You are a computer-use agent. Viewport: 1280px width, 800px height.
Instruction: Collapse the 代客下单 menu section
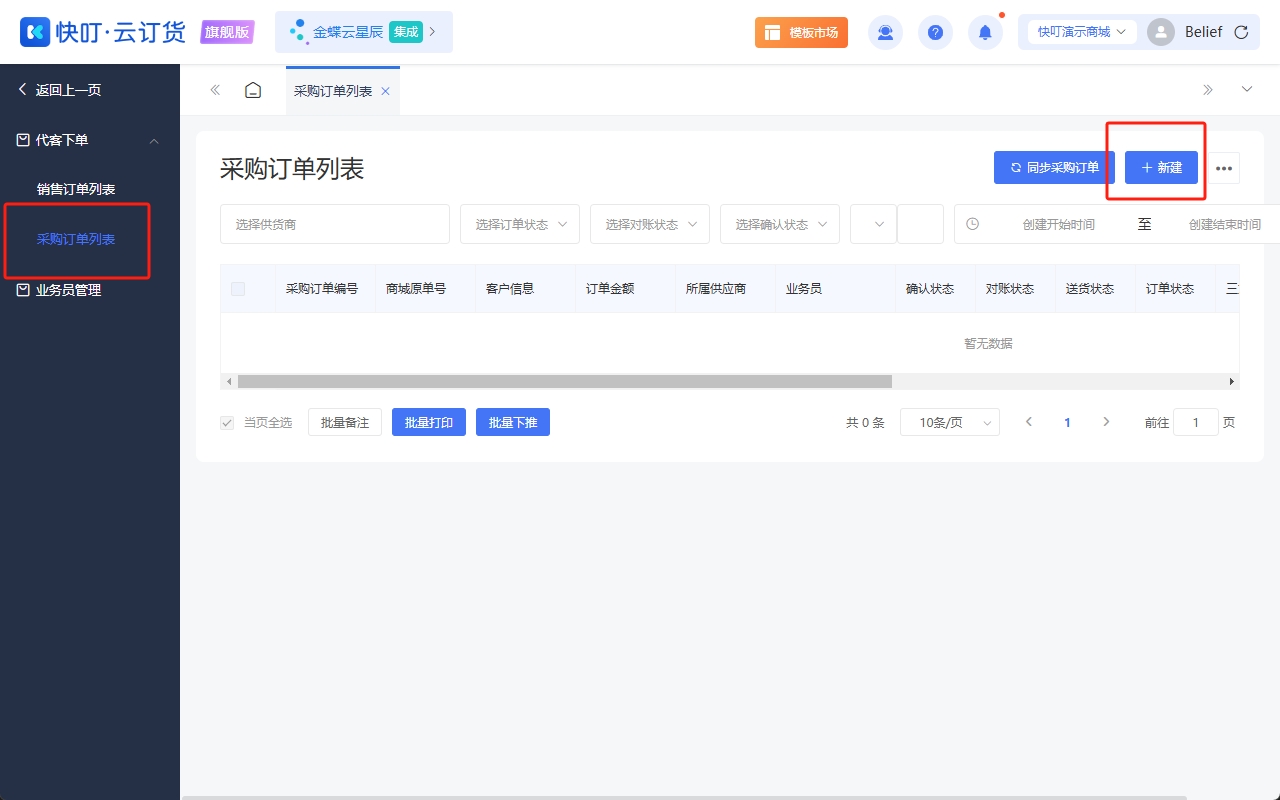pos(154,141)
